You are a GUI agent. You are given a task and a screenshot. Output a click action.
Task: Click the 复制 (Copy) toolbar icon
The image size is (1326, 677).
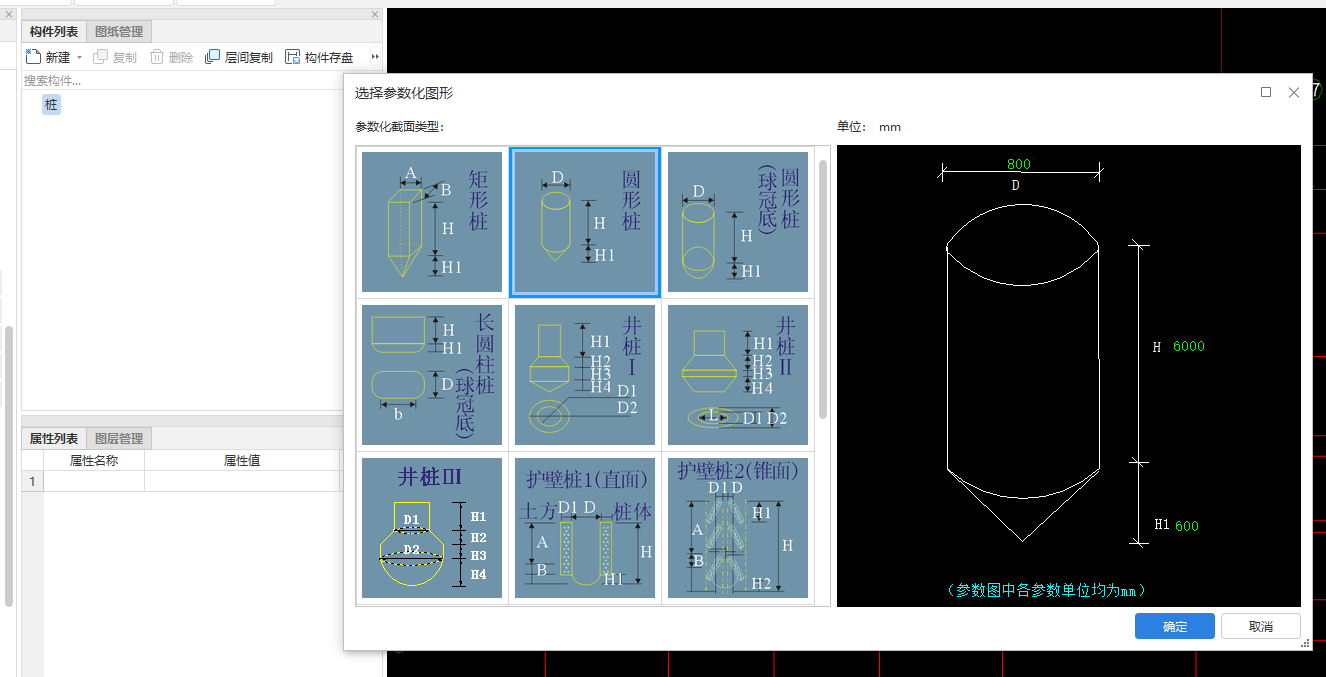tap(100, 57)
